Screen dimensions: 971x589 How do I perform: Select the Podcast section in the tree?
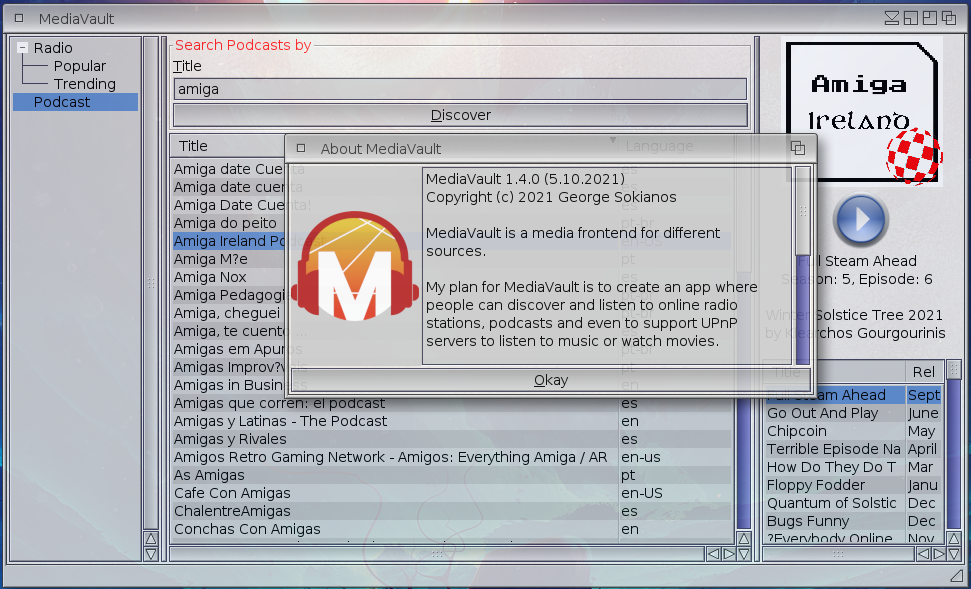tap(75, 102)
